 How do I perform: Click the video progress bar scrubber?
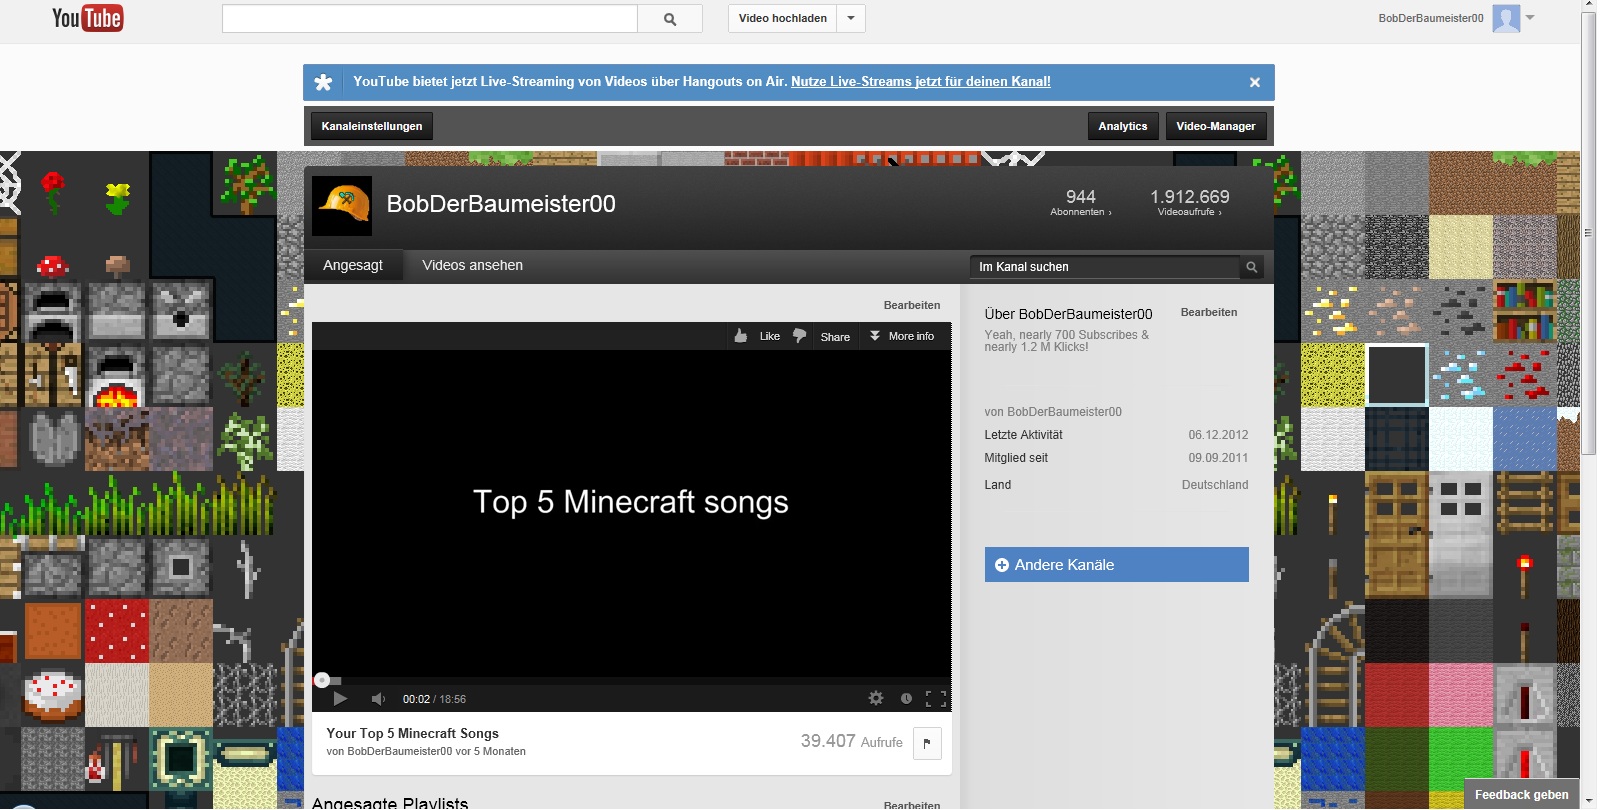[x=322, y=680]
